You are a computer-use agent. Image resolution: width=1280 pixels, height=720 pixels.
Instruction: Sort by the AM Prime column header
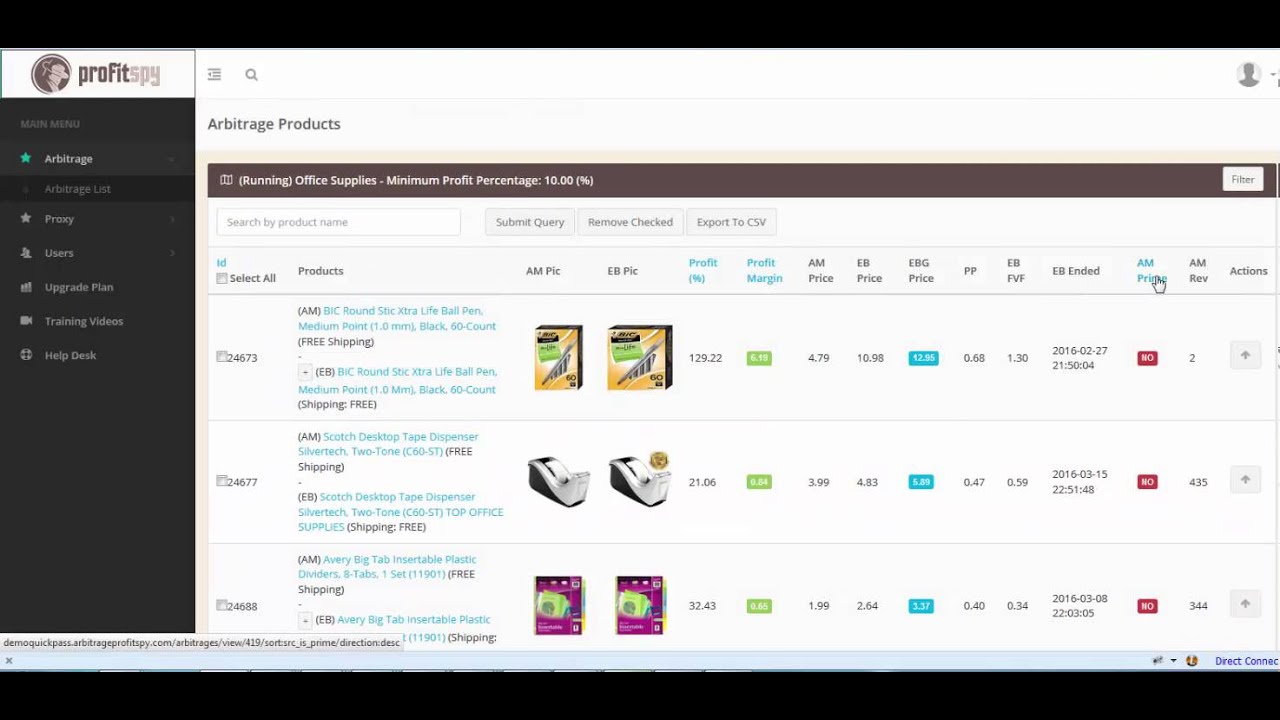coord(1151,270)
